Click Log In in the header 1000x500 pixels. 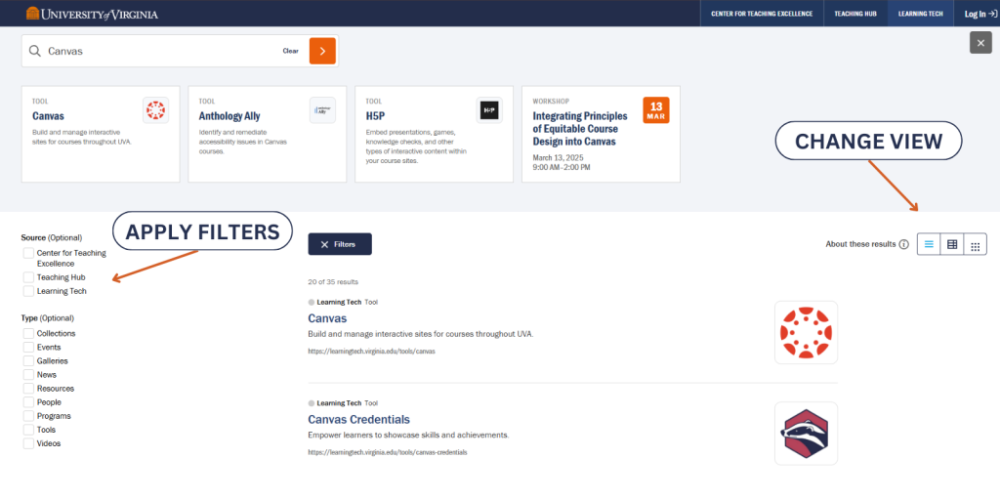[x=981, y=13]
